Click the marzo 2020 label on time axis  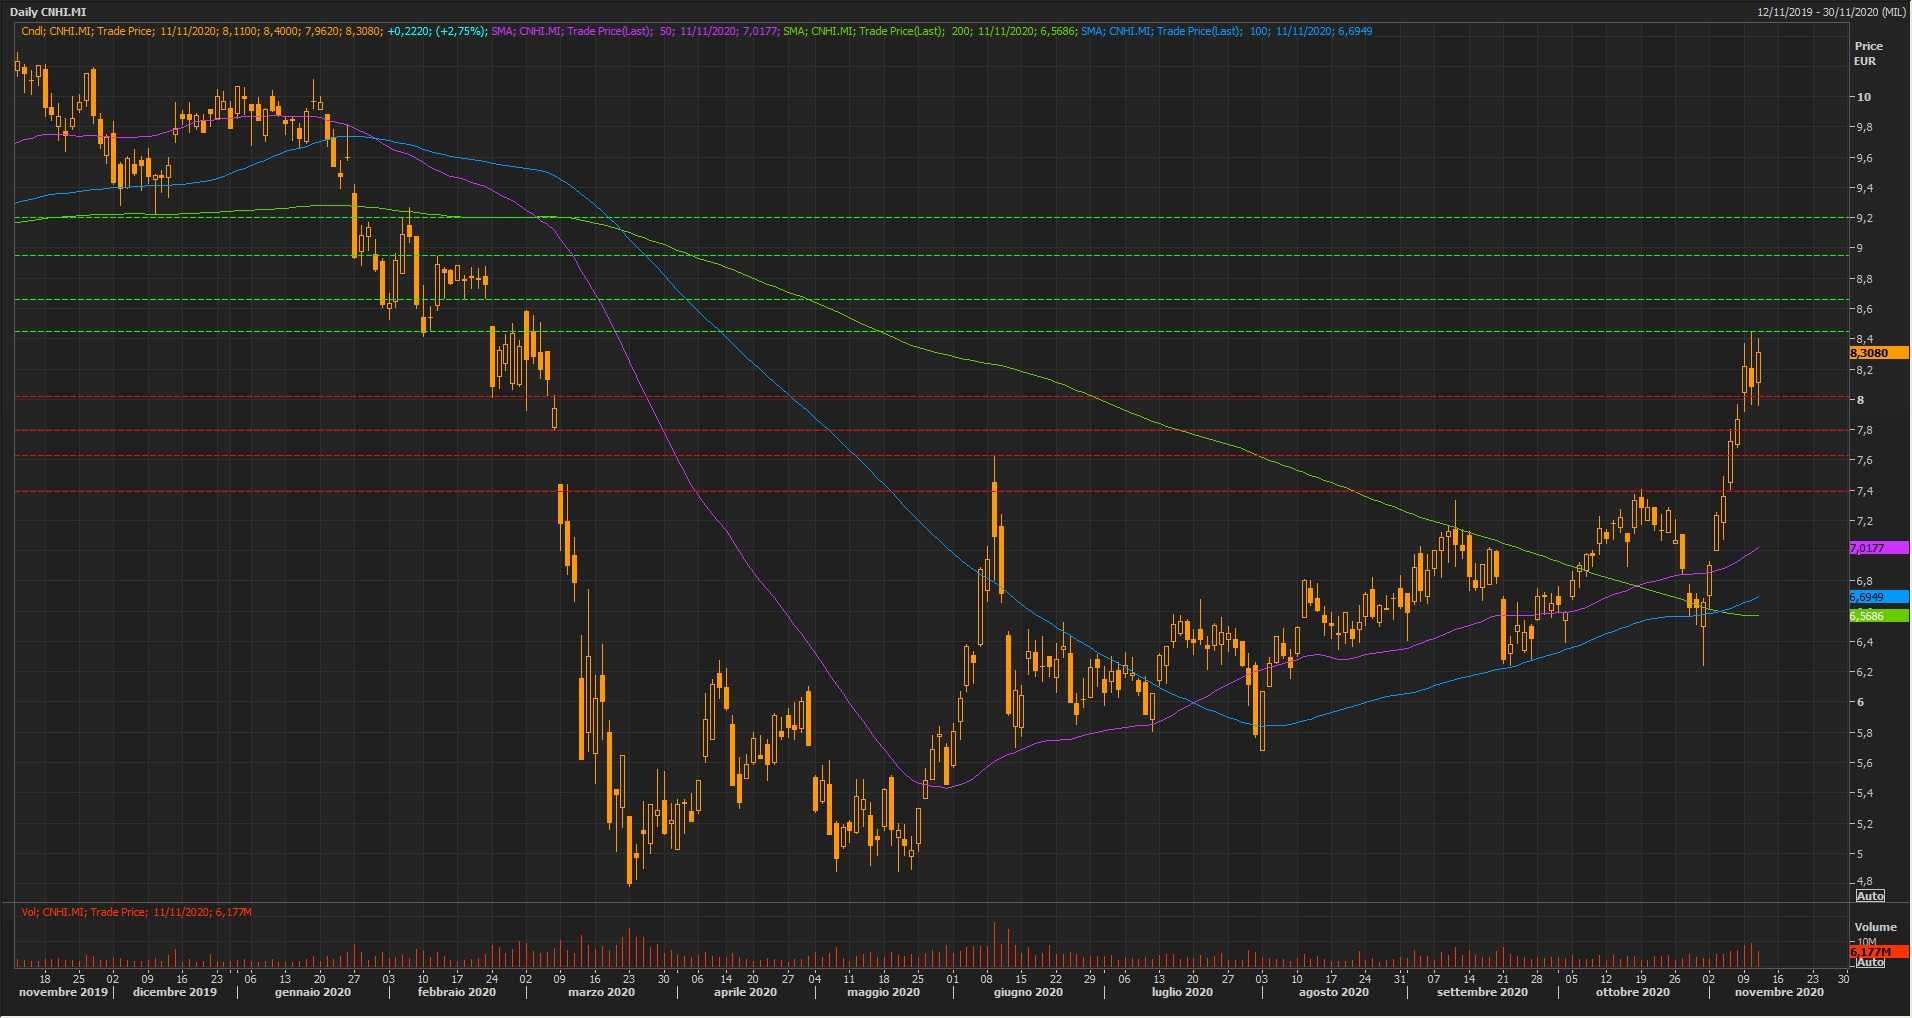coord(601,993)
